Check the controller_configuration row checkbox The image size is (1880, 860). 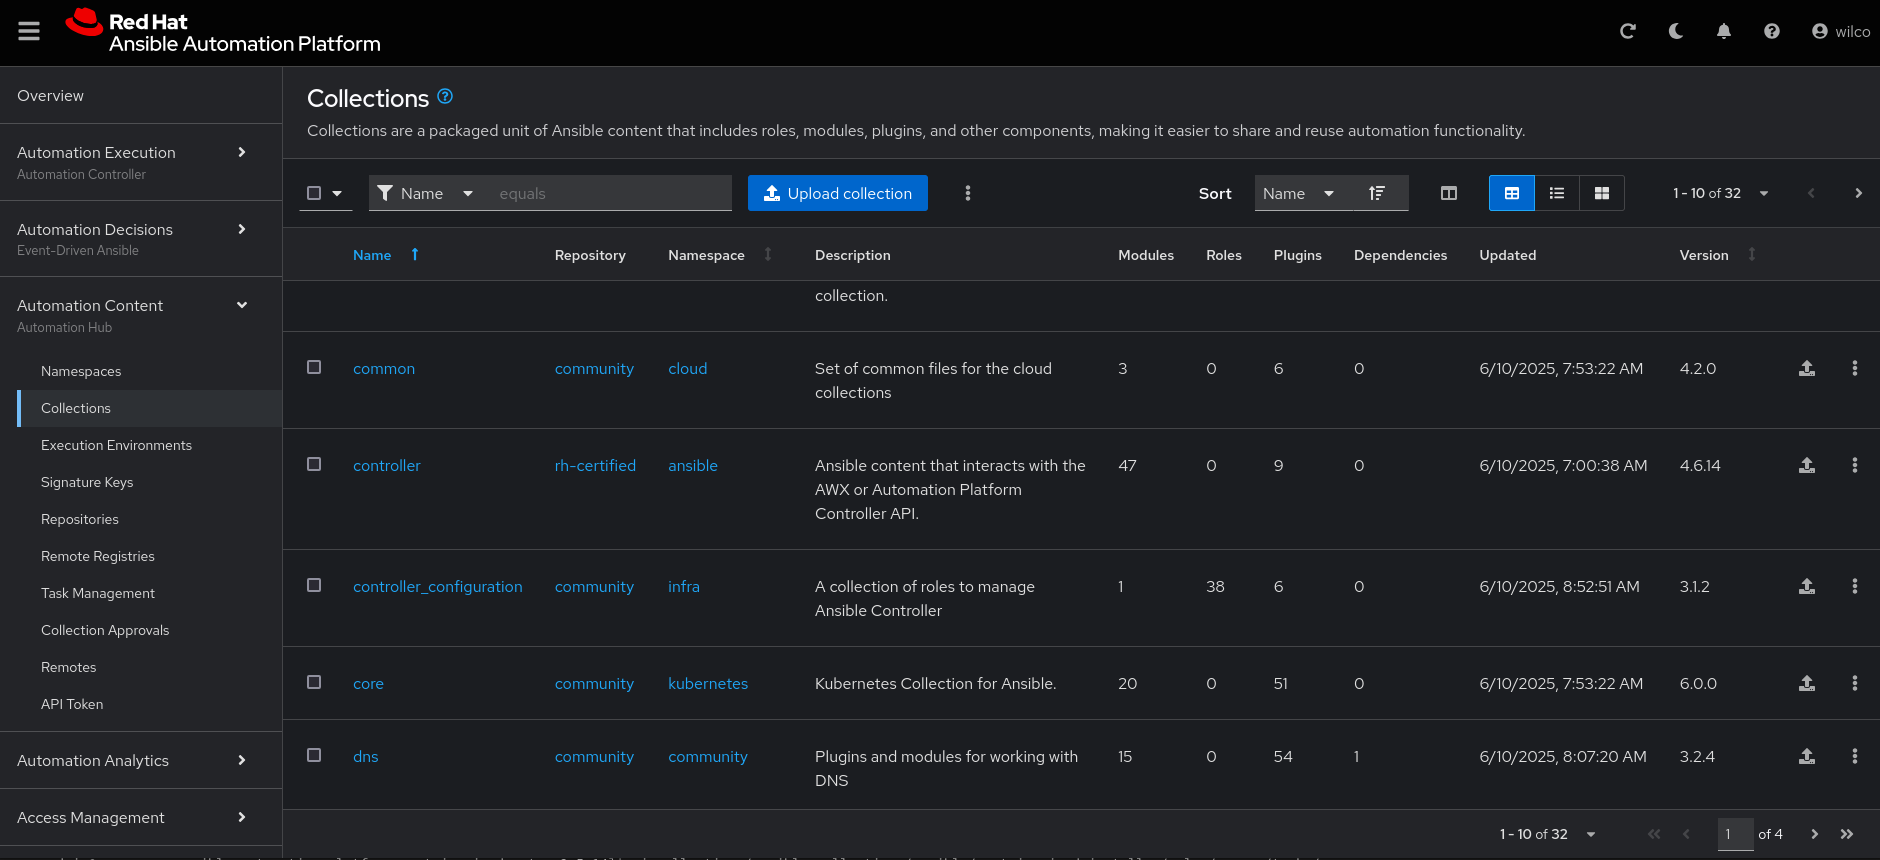click(x=314, y=585)
